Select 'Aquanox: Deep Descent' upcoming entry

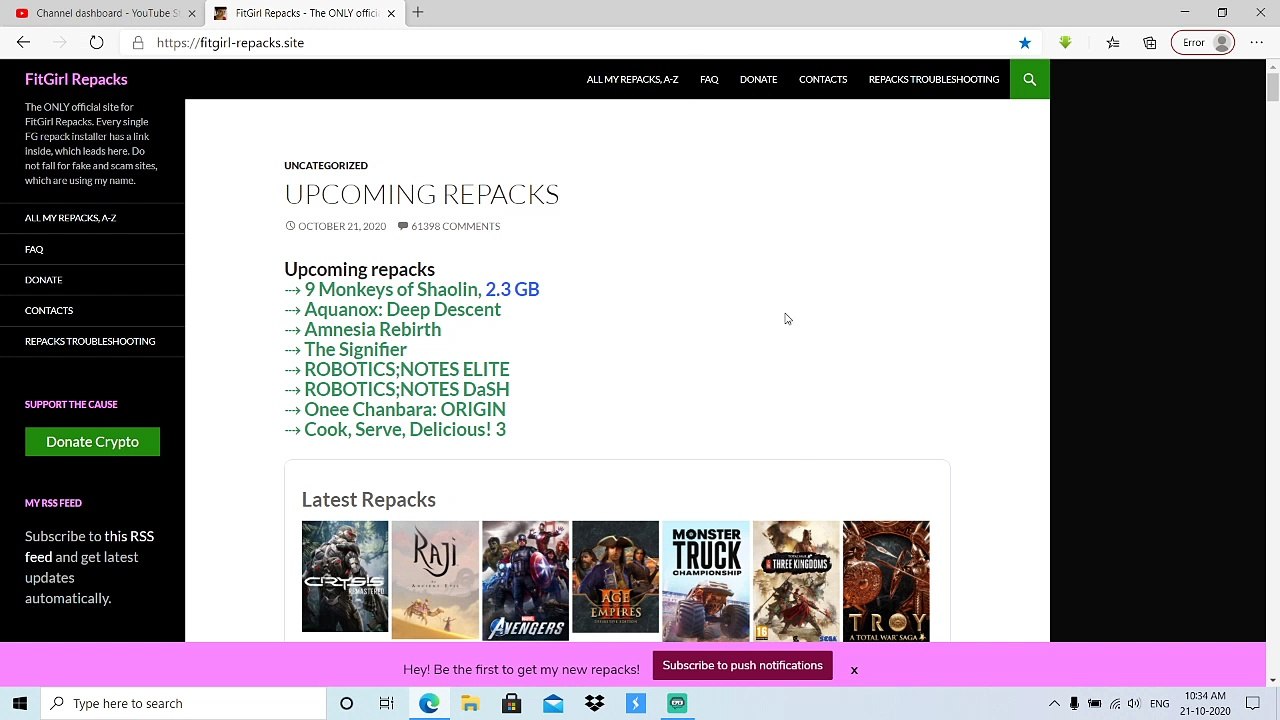click(402, 309)
